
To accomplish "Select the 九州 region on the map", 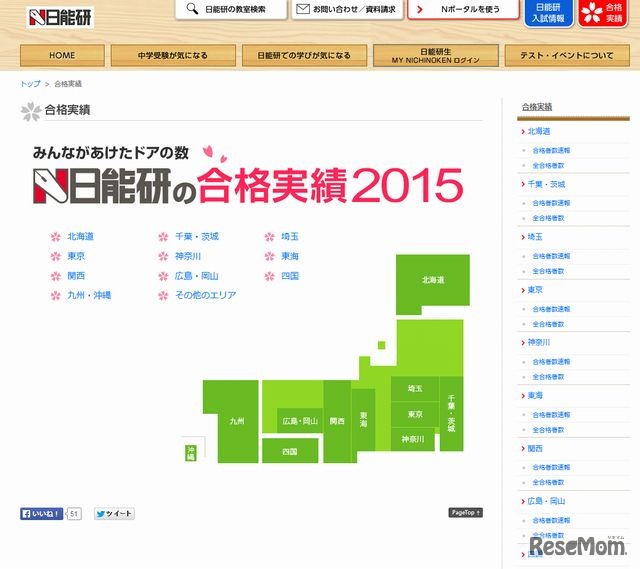I will tap(237, 421).
